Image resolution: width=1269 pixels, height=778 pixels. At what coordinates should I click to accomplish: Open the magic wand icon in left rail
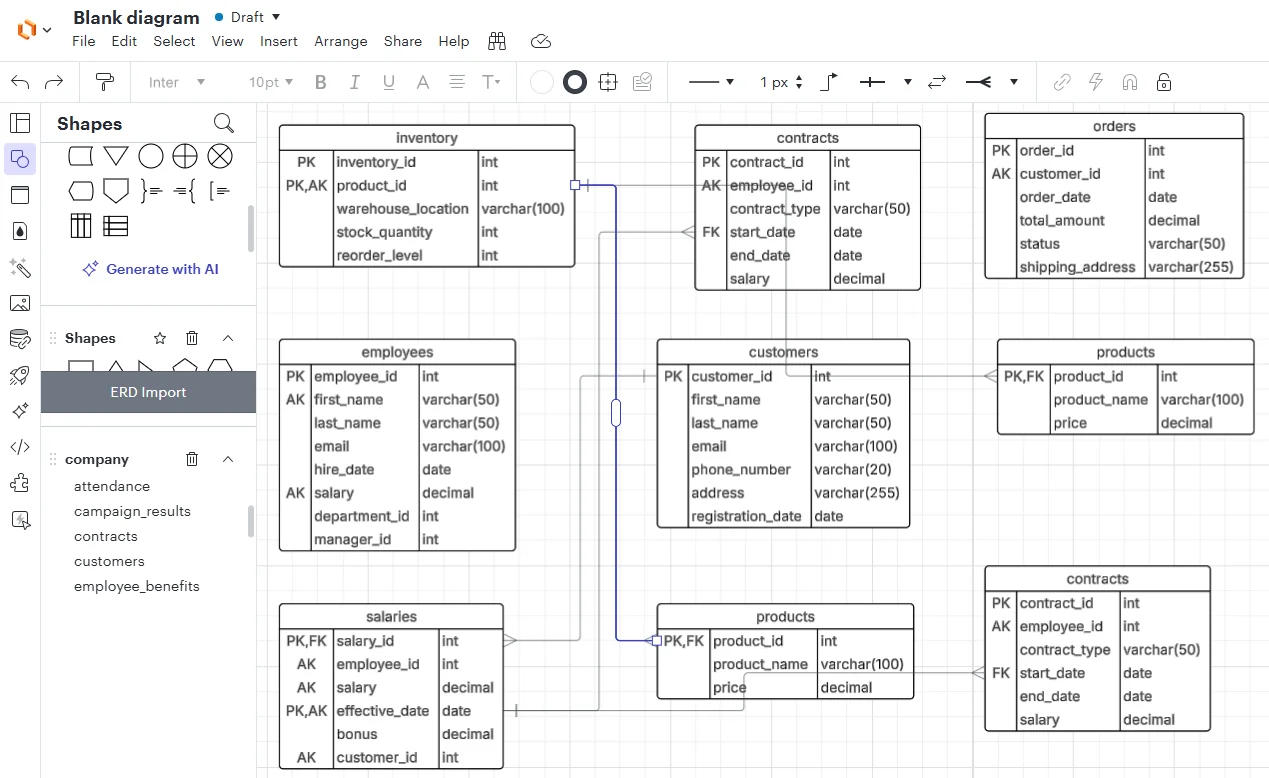pyautogui.click(x=20, y=267)
